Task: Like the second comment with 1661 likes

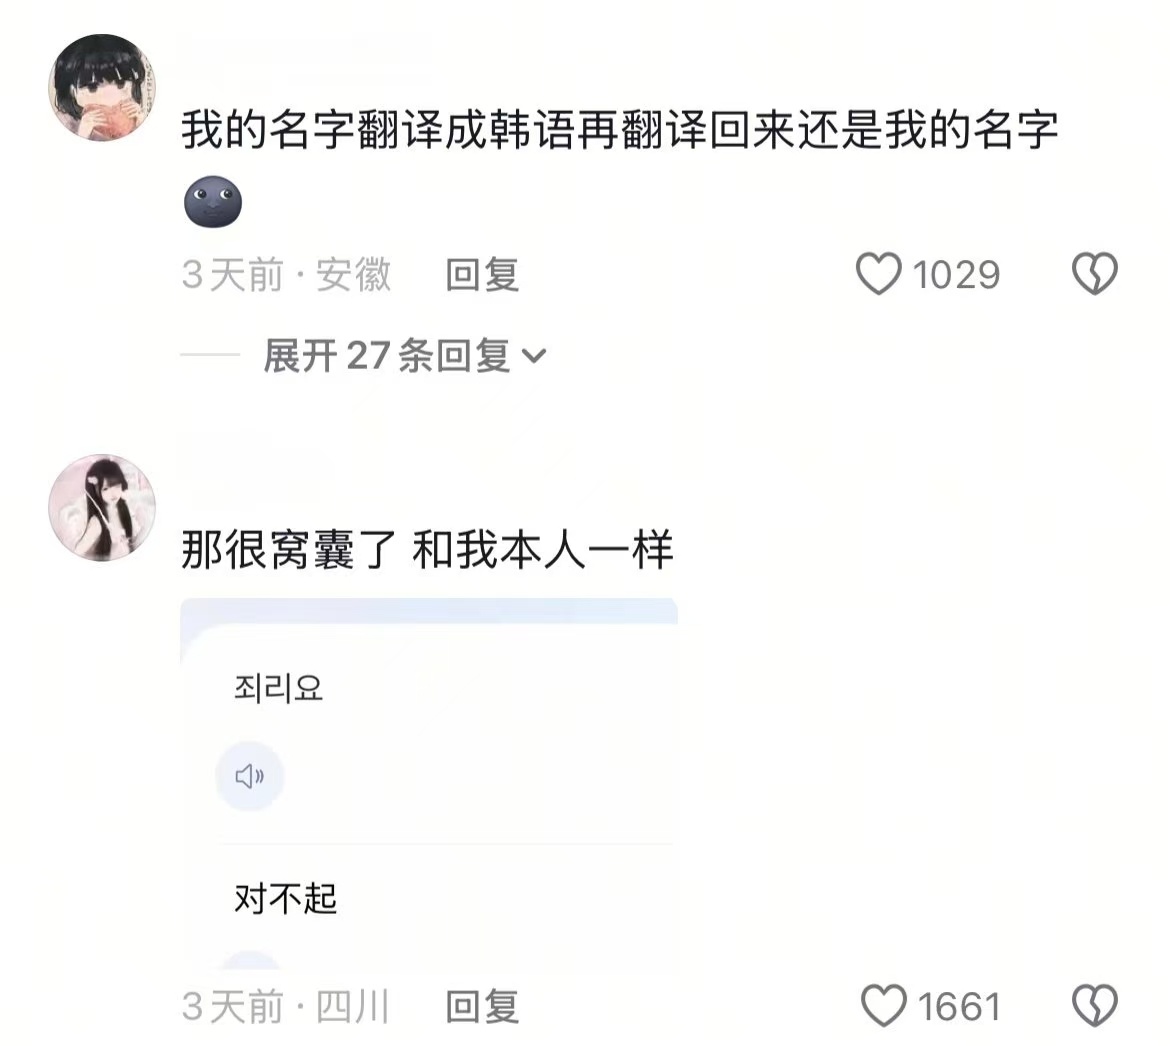Action: (x=884, y=1006)
